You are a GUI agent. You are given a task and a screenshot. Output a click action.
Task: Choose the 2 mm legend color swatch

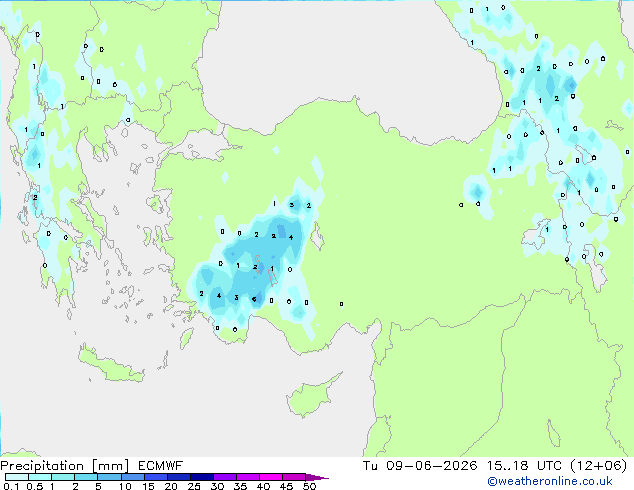(x=86, y=477)
